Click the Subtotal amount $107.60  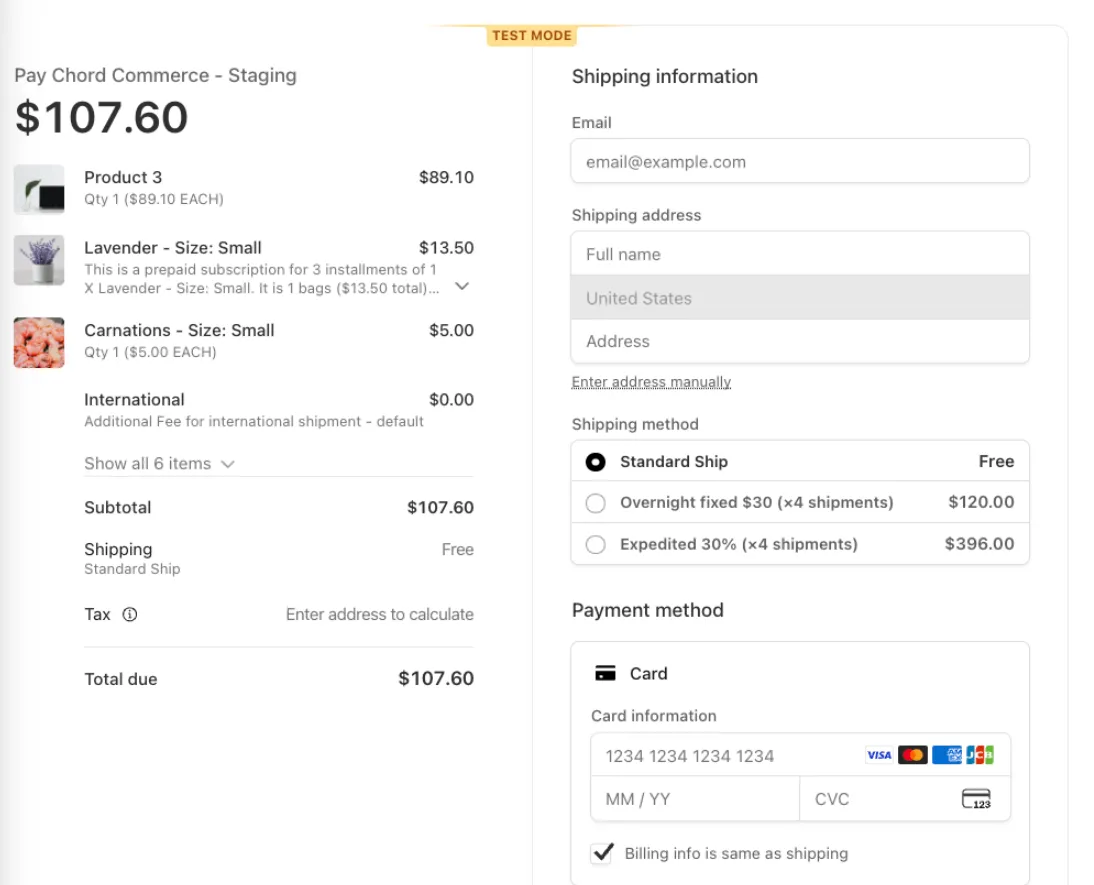440,507
